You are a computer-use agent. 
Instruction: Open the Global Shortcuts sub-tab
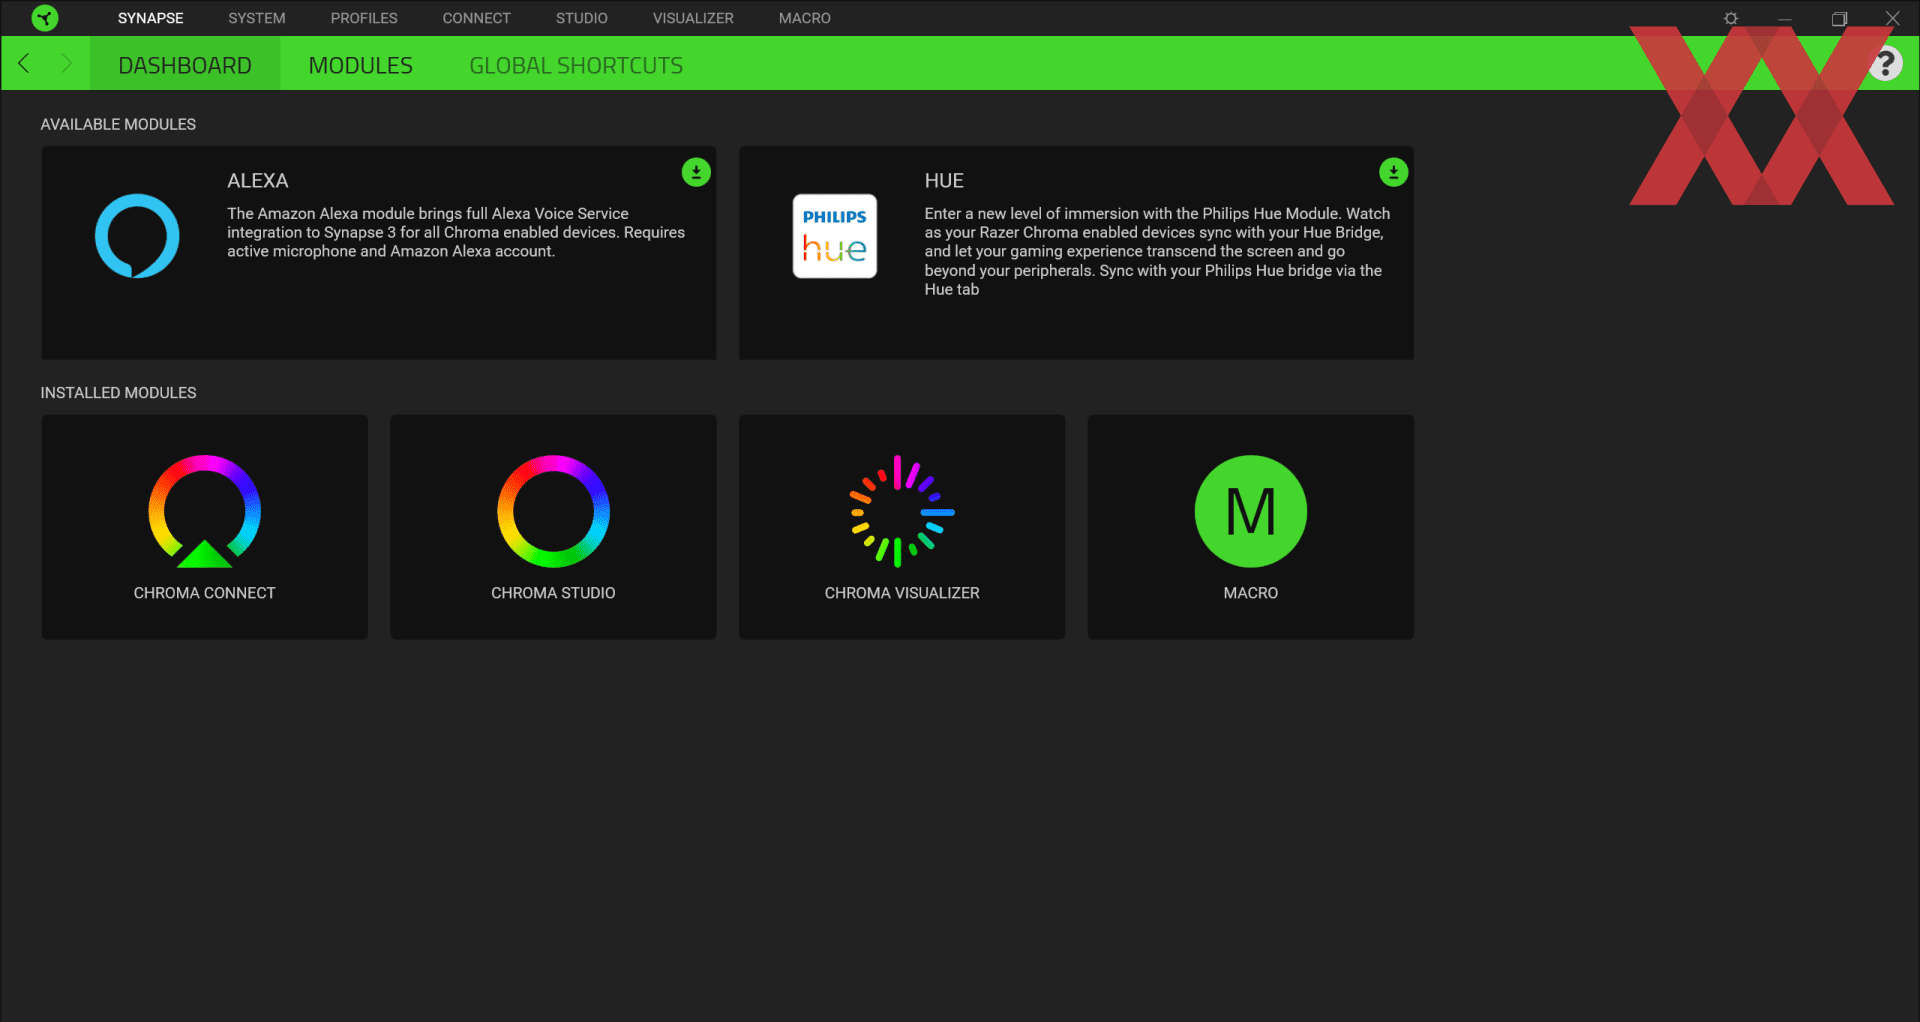pyautogui.click(x=576, y=65)
